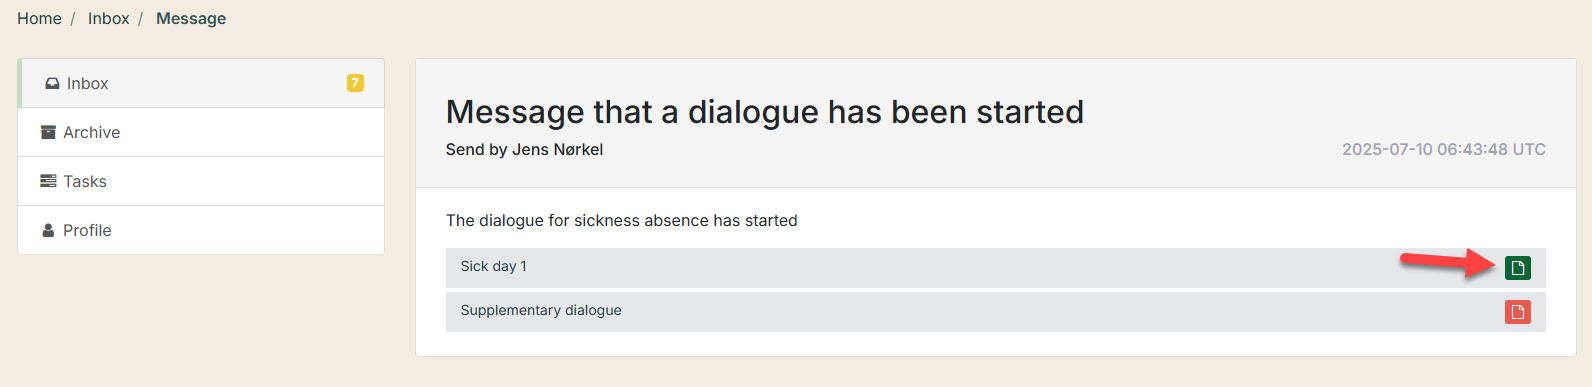
Task: Click the yellow unread count badge
Action: [x=355, y=83]
